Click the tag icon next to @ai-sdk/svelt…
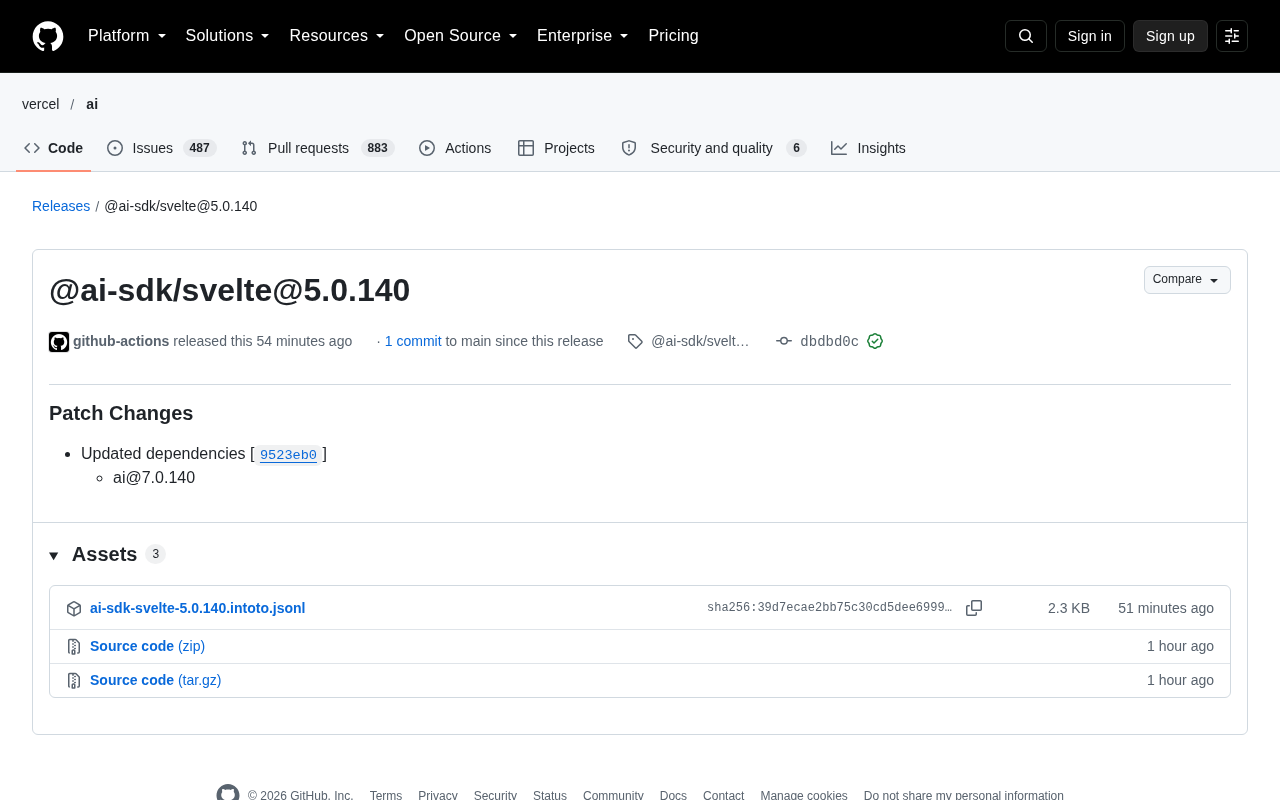The image size is (1280, 800). [x=635, y=341]
